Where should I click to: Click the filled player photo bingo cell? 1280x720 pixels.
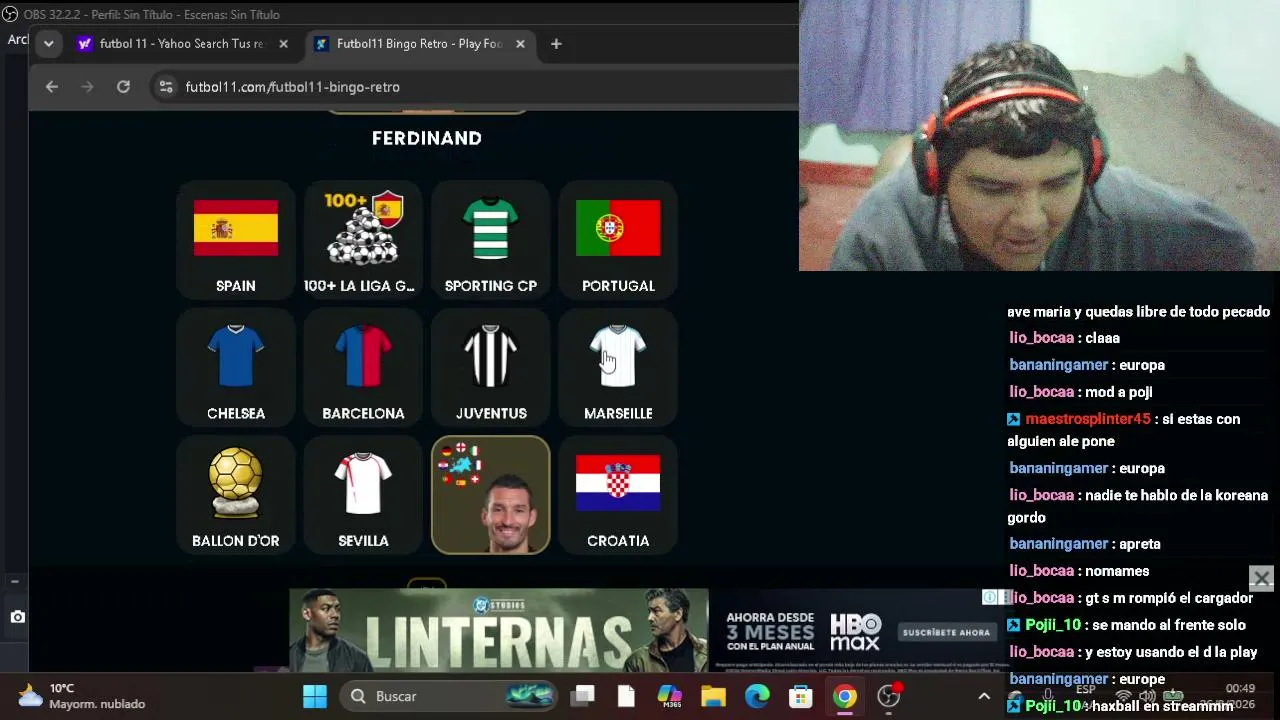pyautogui.click(x=491, y=495)
